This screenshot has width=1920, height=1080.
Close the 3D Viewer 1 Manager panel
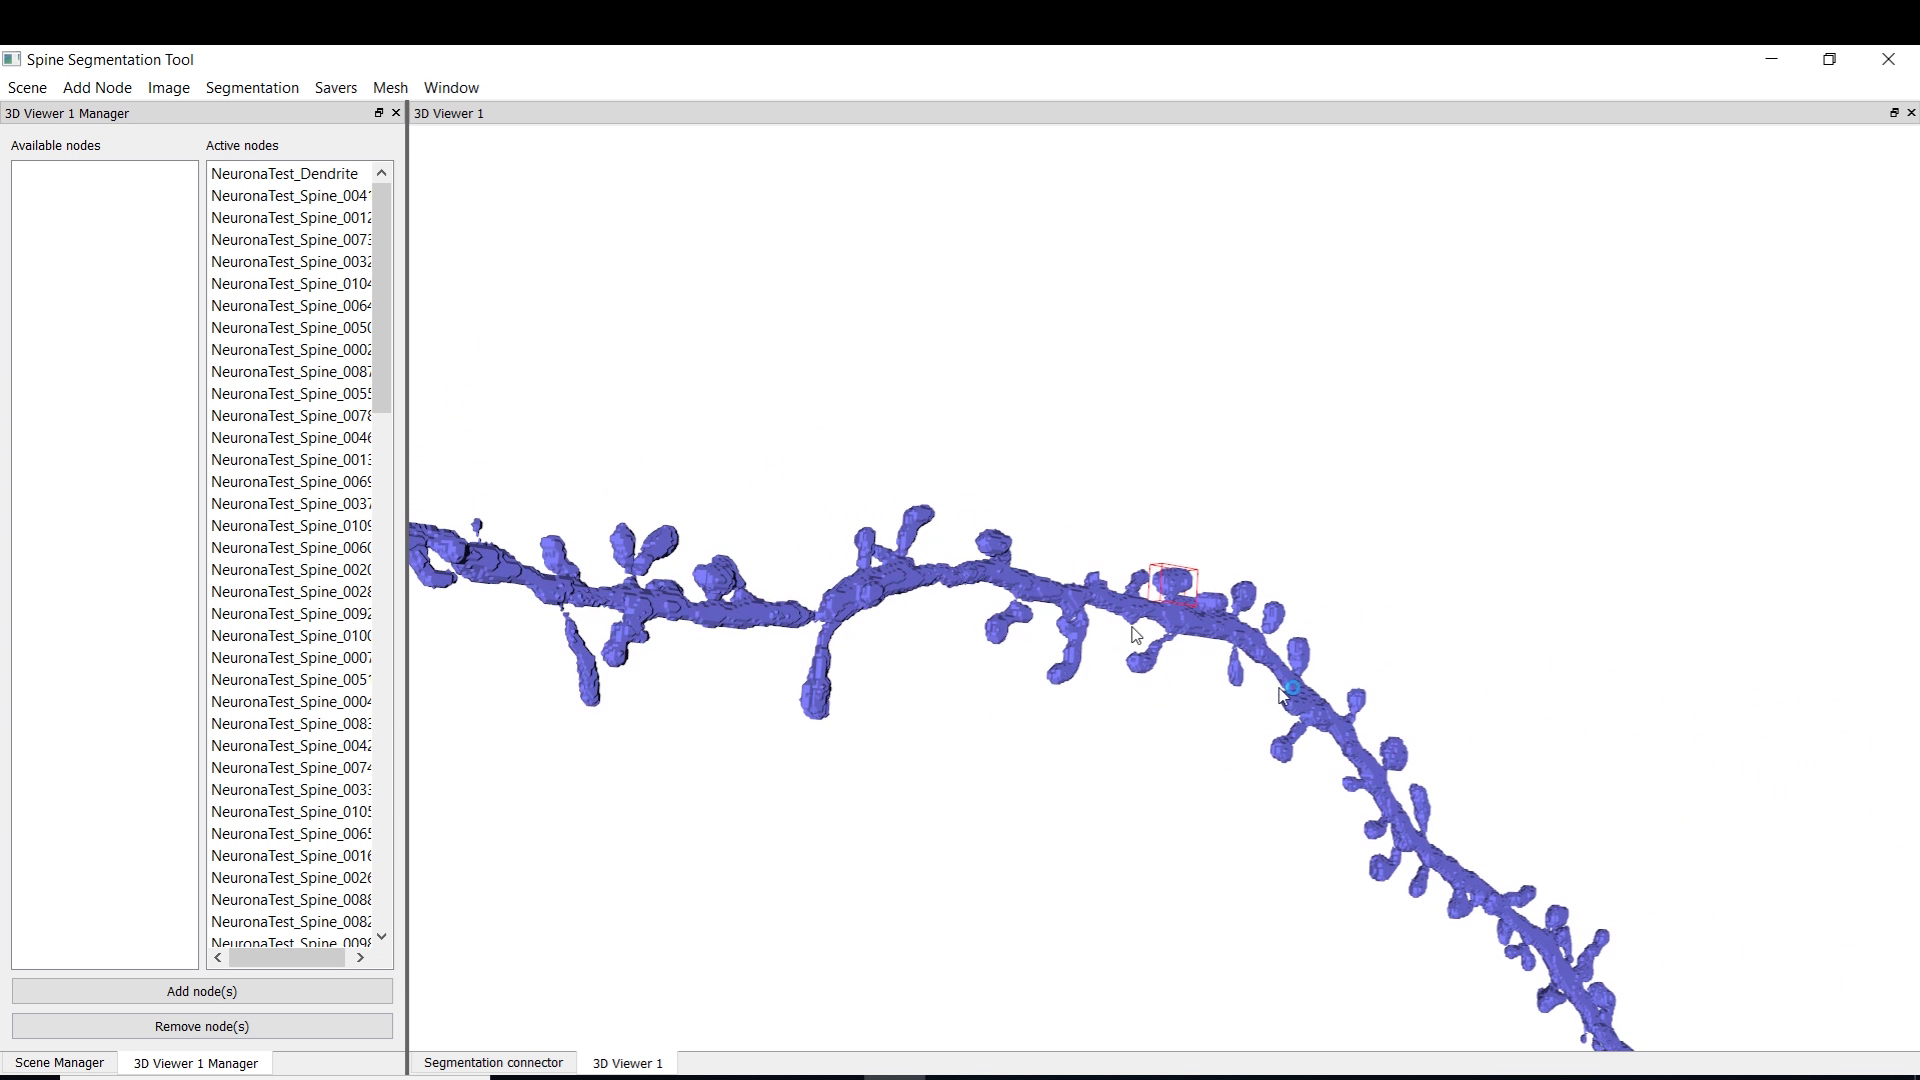pyautogui.click(x=396, y=113)
